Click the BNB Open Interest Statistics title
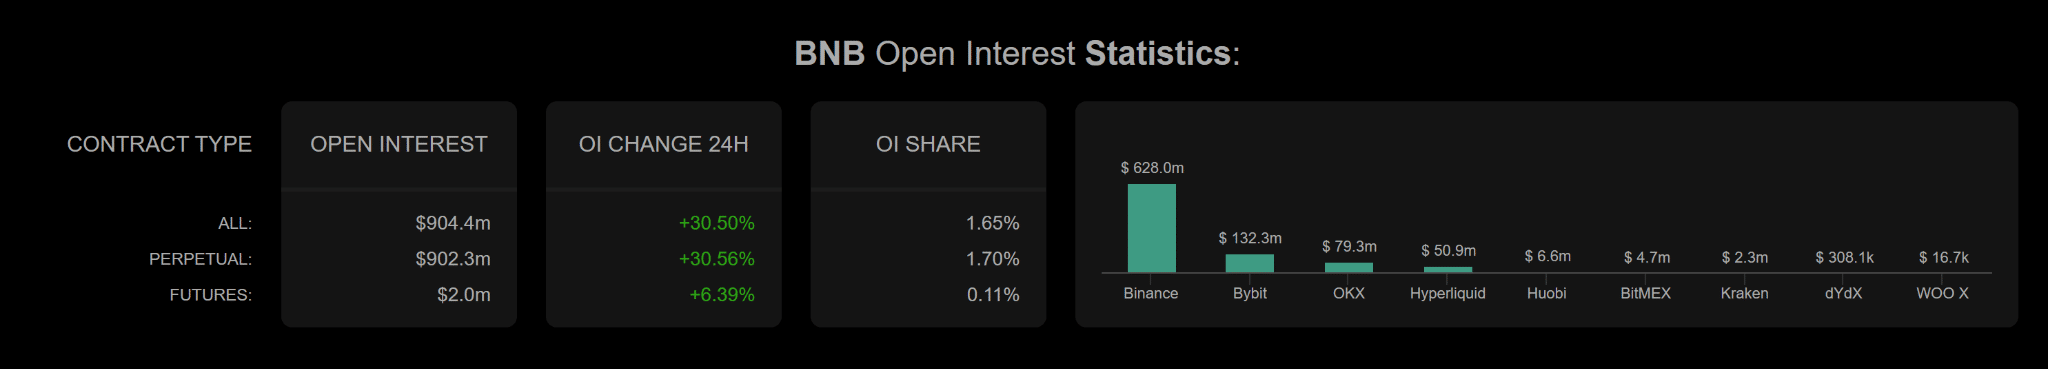 [x=1017, y=53]
